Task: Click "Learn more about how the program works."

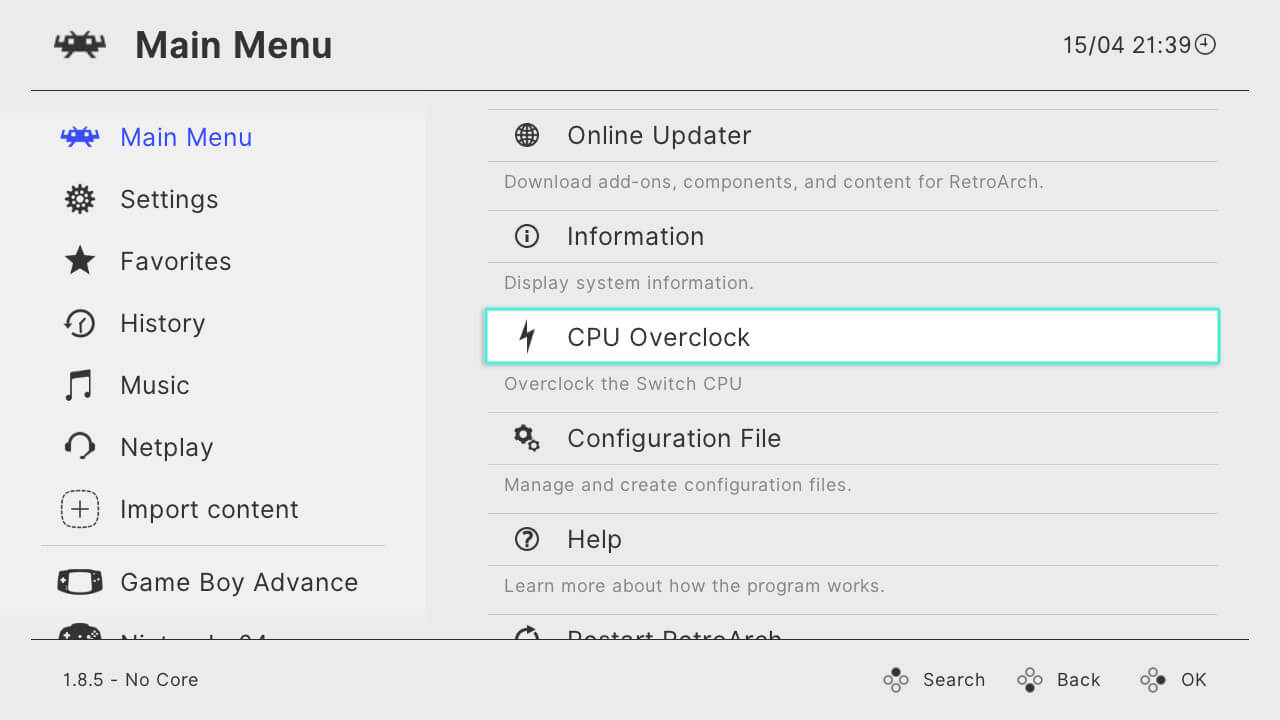Action: coord(695,586)
